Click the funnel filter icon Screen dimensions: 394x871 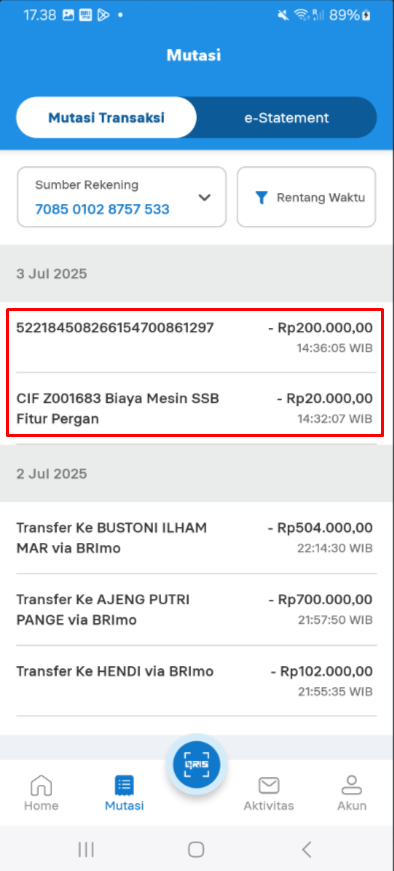[261, 197]
